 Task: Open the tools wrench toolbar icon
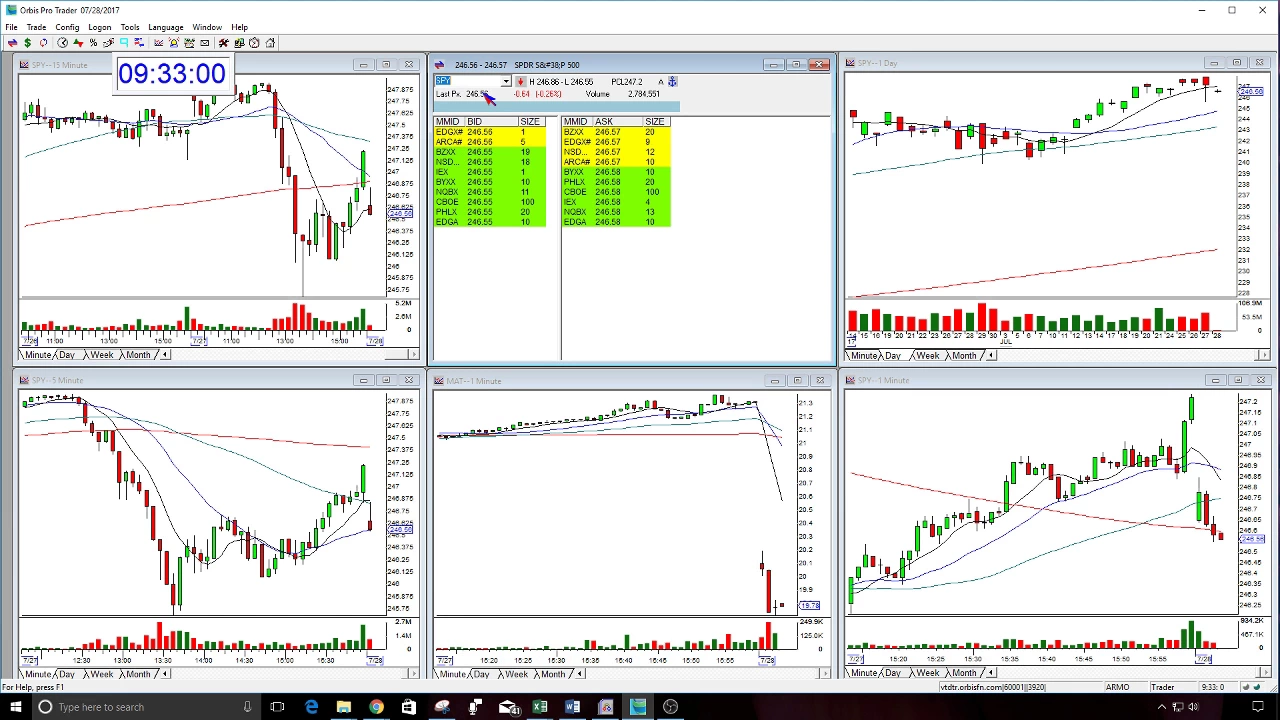pyautogui.click(x=224, y=42)
